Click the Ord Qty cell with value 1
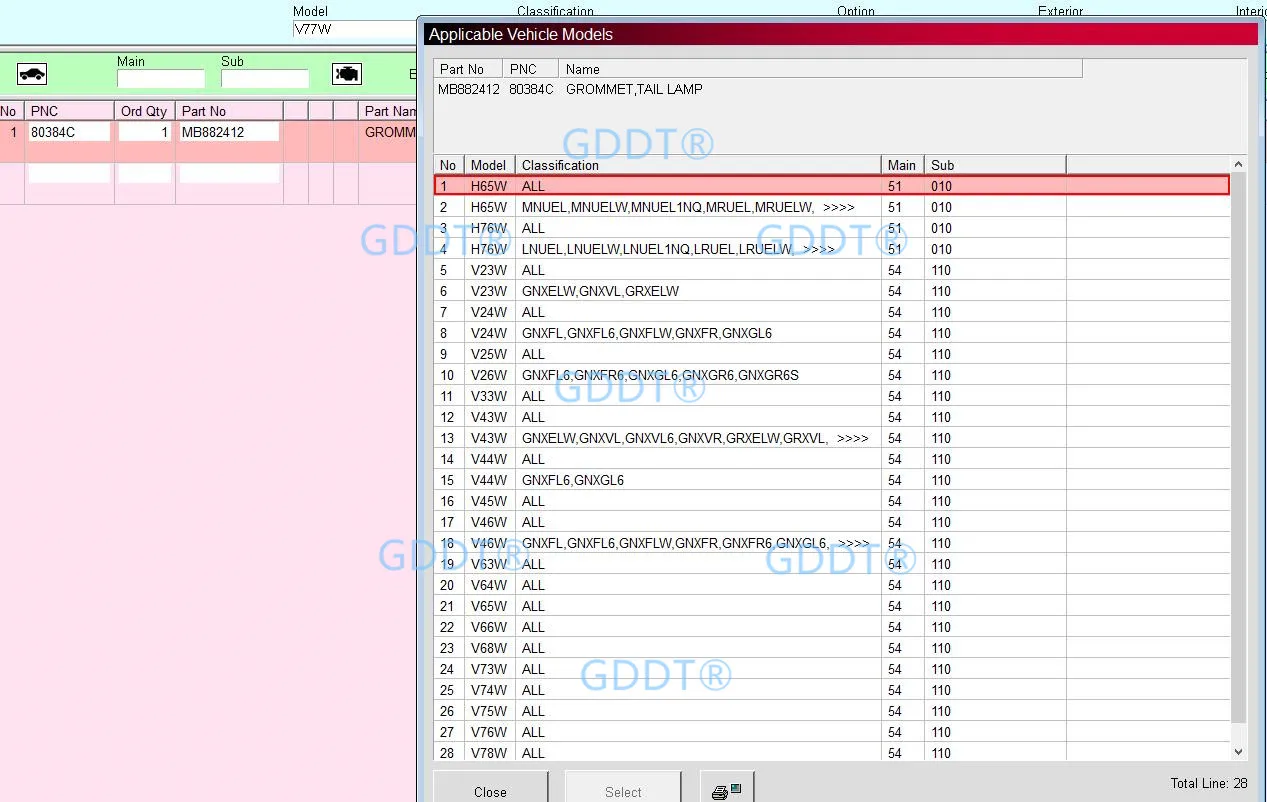The image size is (1267, 802). [x=145, y=132]
